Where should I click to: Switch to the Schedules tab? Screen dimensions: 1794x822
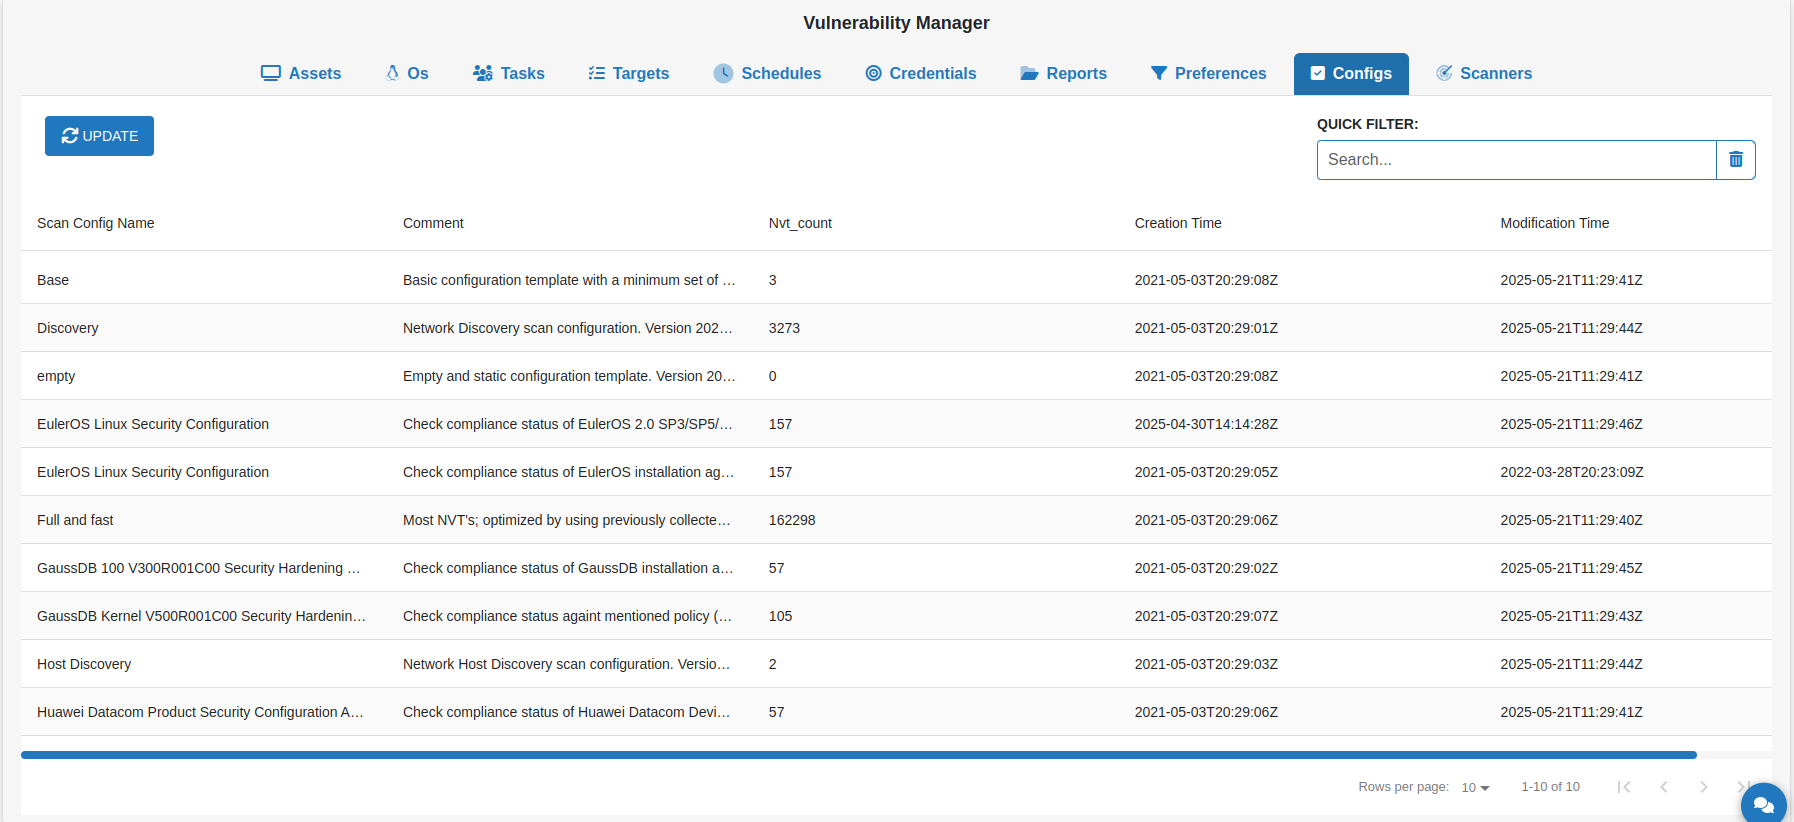coord(767,74)
